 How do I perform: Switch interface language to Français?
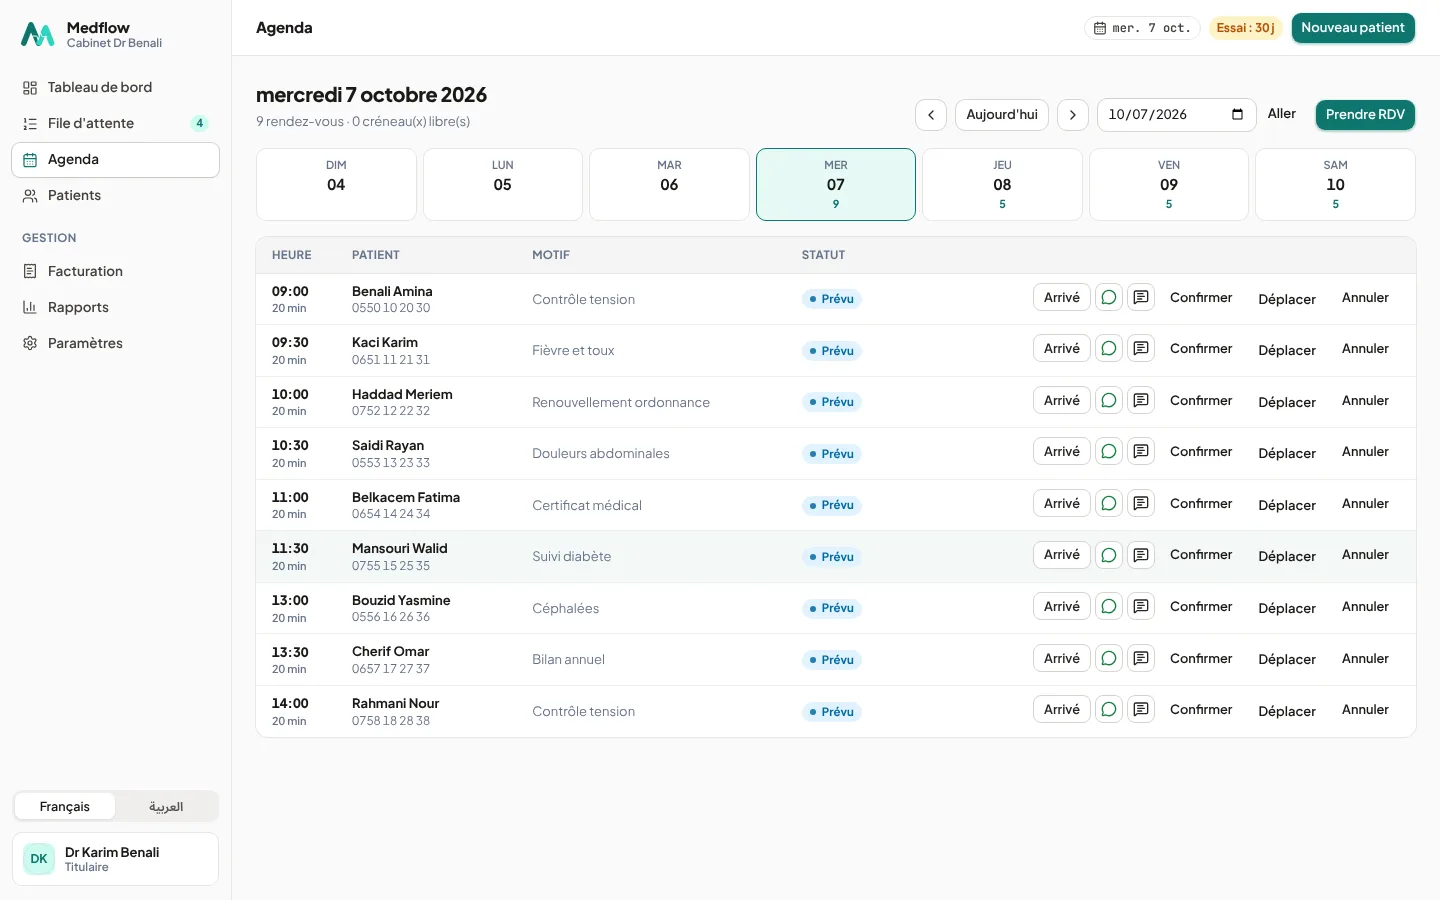(65, 807)
